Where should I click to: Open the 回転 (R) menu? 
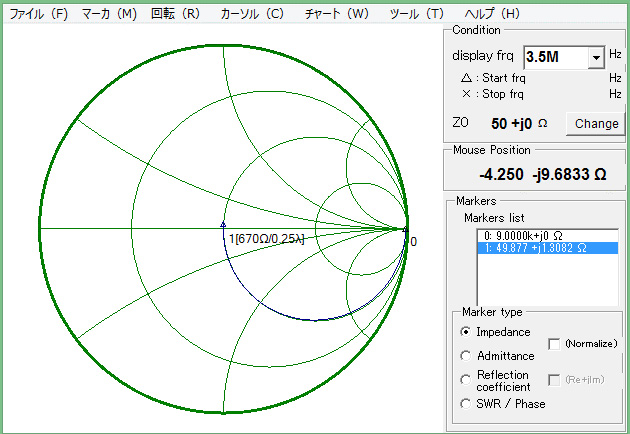coord(175,14)
